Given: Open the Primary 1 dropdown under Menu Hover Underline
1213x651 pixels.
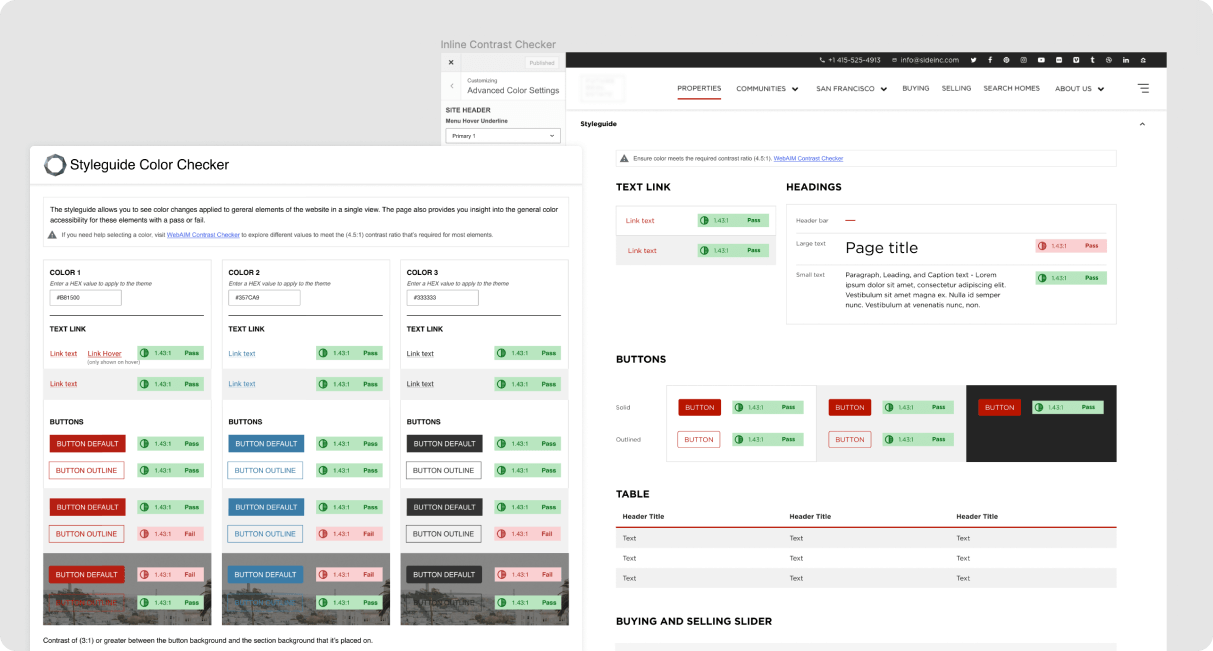Looking at the screenshot, I should tap(503, 136).
